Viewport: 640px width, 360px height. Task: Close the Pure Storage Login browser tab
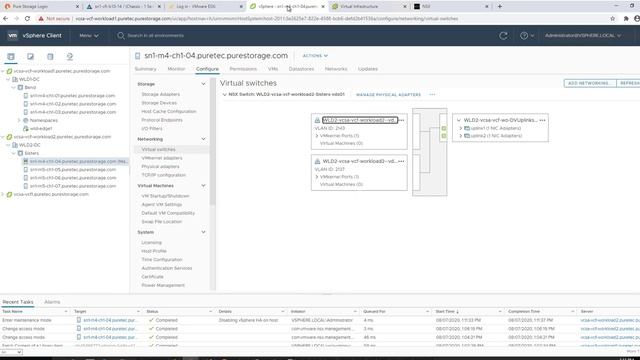[x=78, y=7]
